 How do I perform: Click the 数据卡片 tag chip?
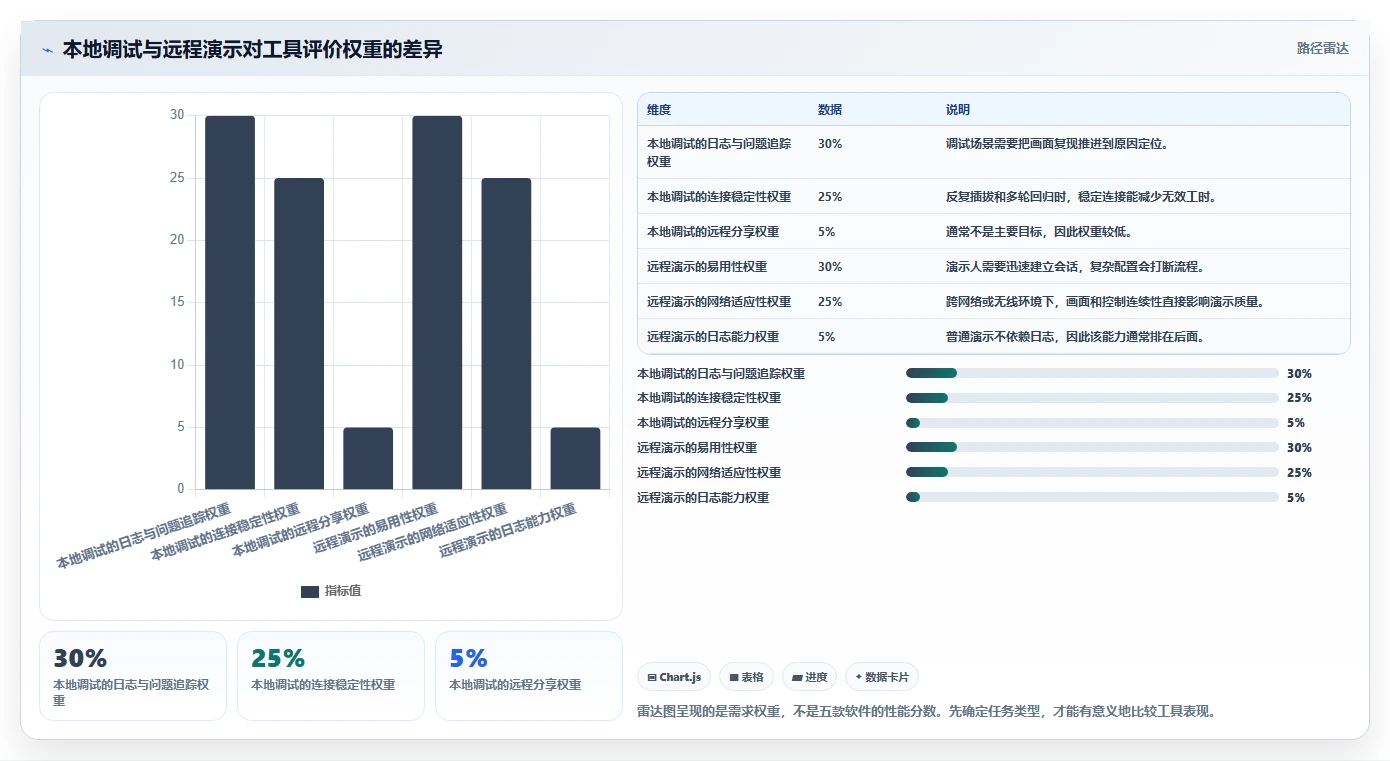click(x=882, y=677)
